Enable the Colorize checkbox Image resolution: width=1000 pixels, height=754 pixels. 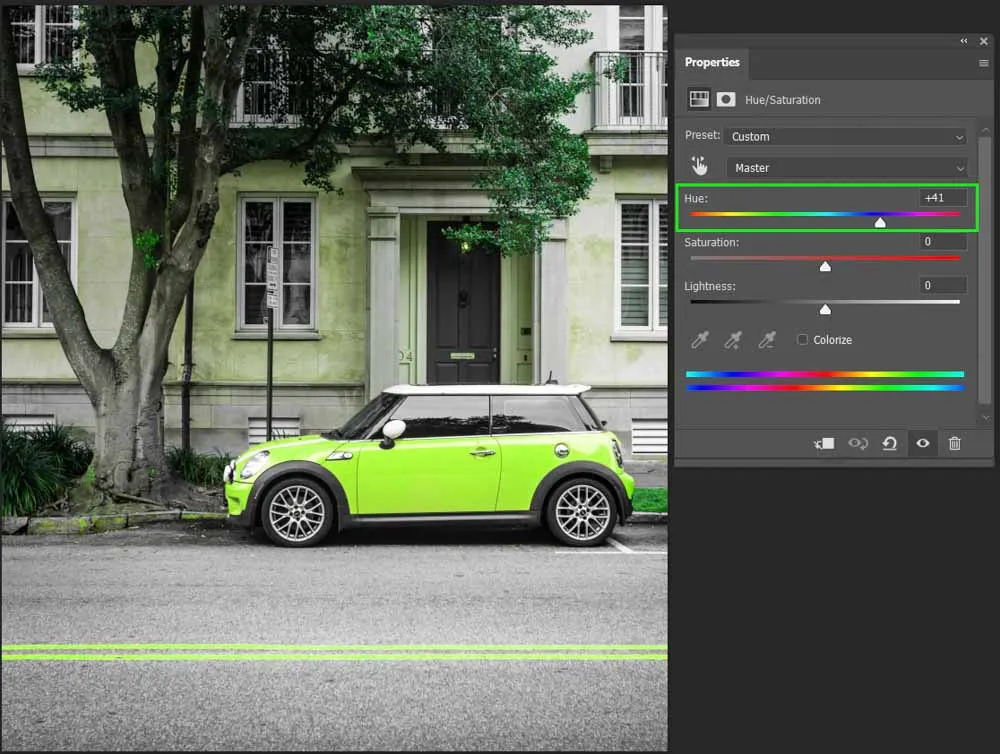802,340
